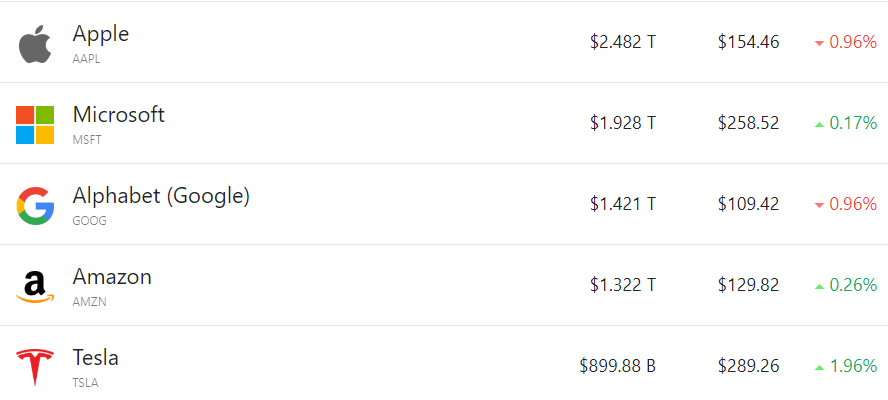Click the red Tesla logo

coord(35,367)
